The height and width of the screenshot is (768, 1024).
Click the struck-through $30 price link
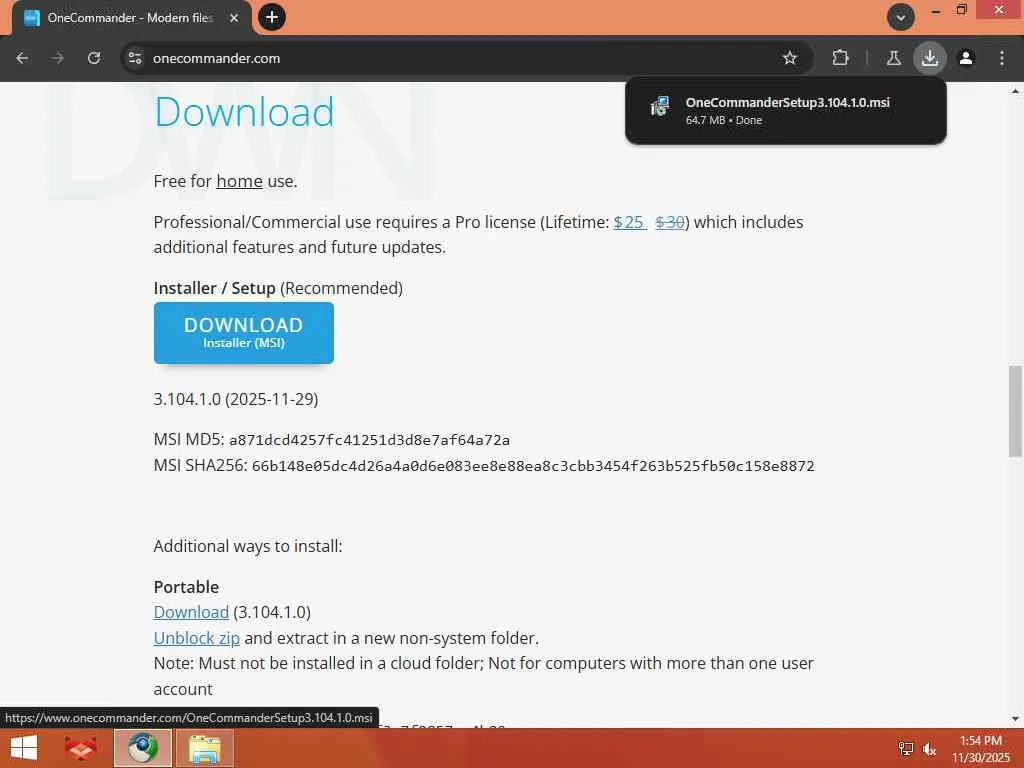(669, 222)
